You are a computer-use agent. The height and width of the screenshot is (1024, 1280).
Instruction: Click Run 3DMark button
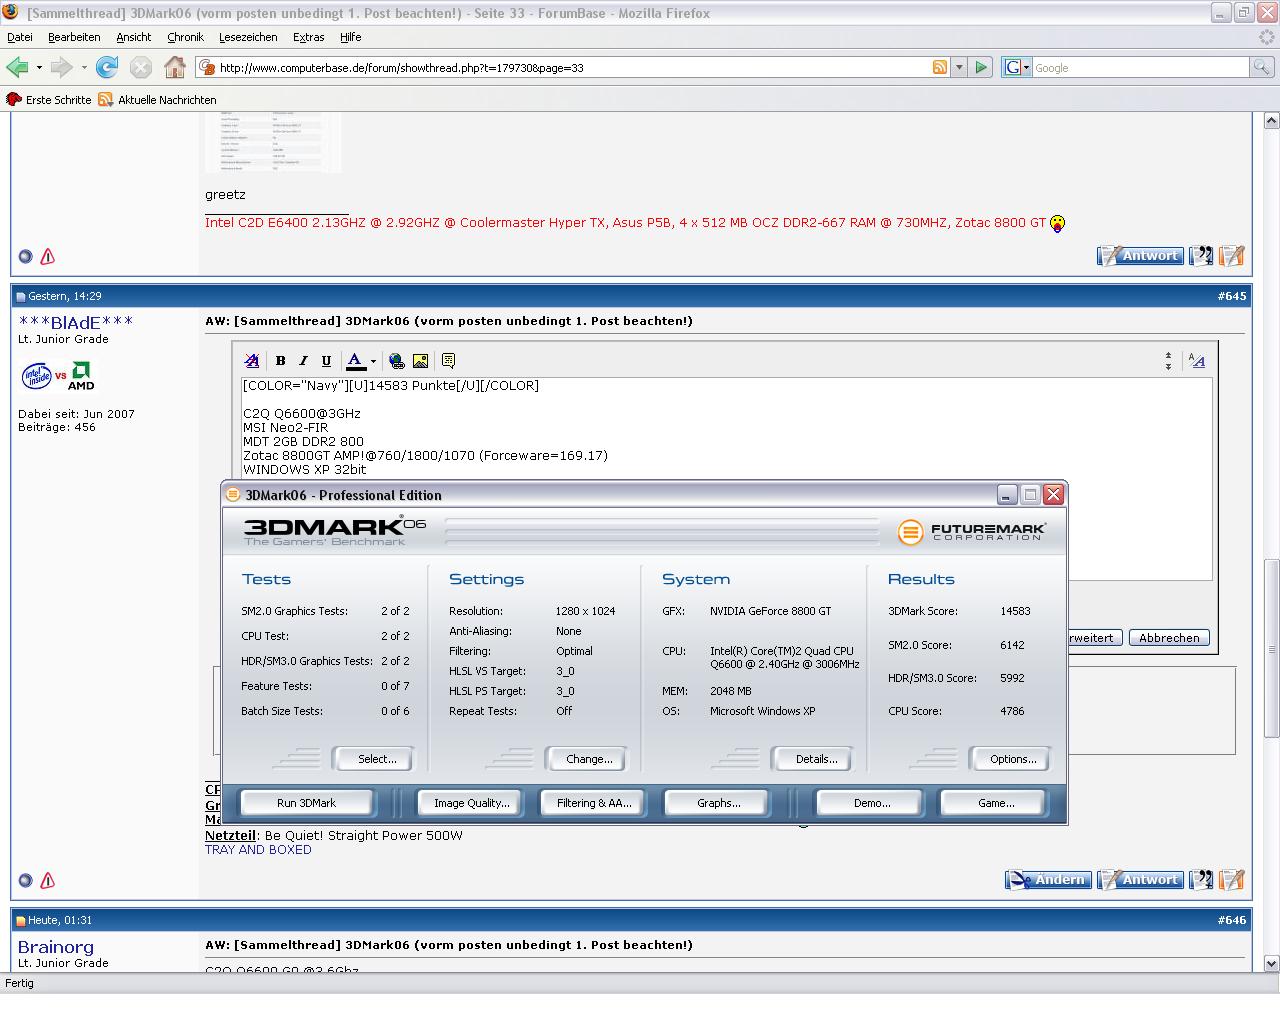[x=306, y=803]
